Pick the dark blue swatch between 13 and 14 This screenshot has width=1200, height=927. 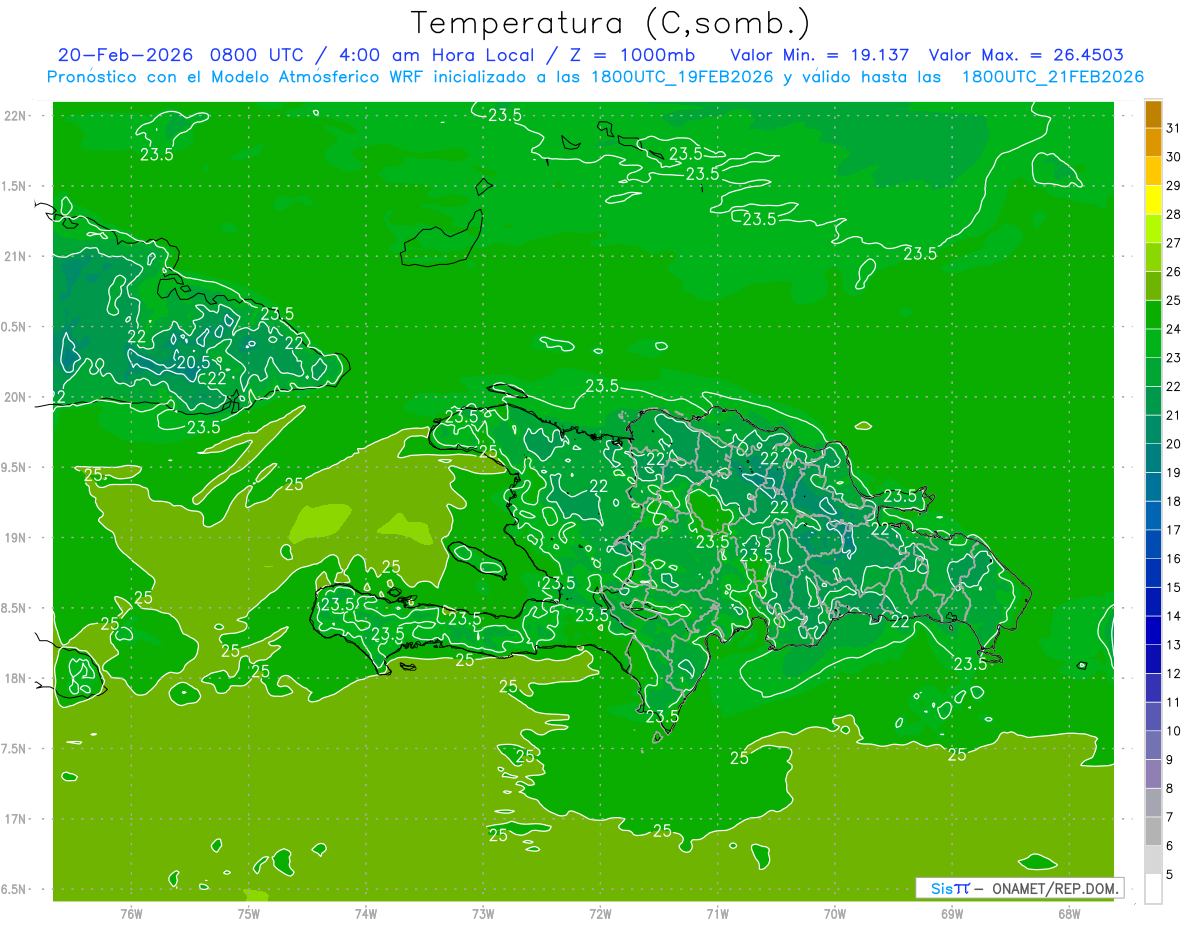coord(1153,630)
